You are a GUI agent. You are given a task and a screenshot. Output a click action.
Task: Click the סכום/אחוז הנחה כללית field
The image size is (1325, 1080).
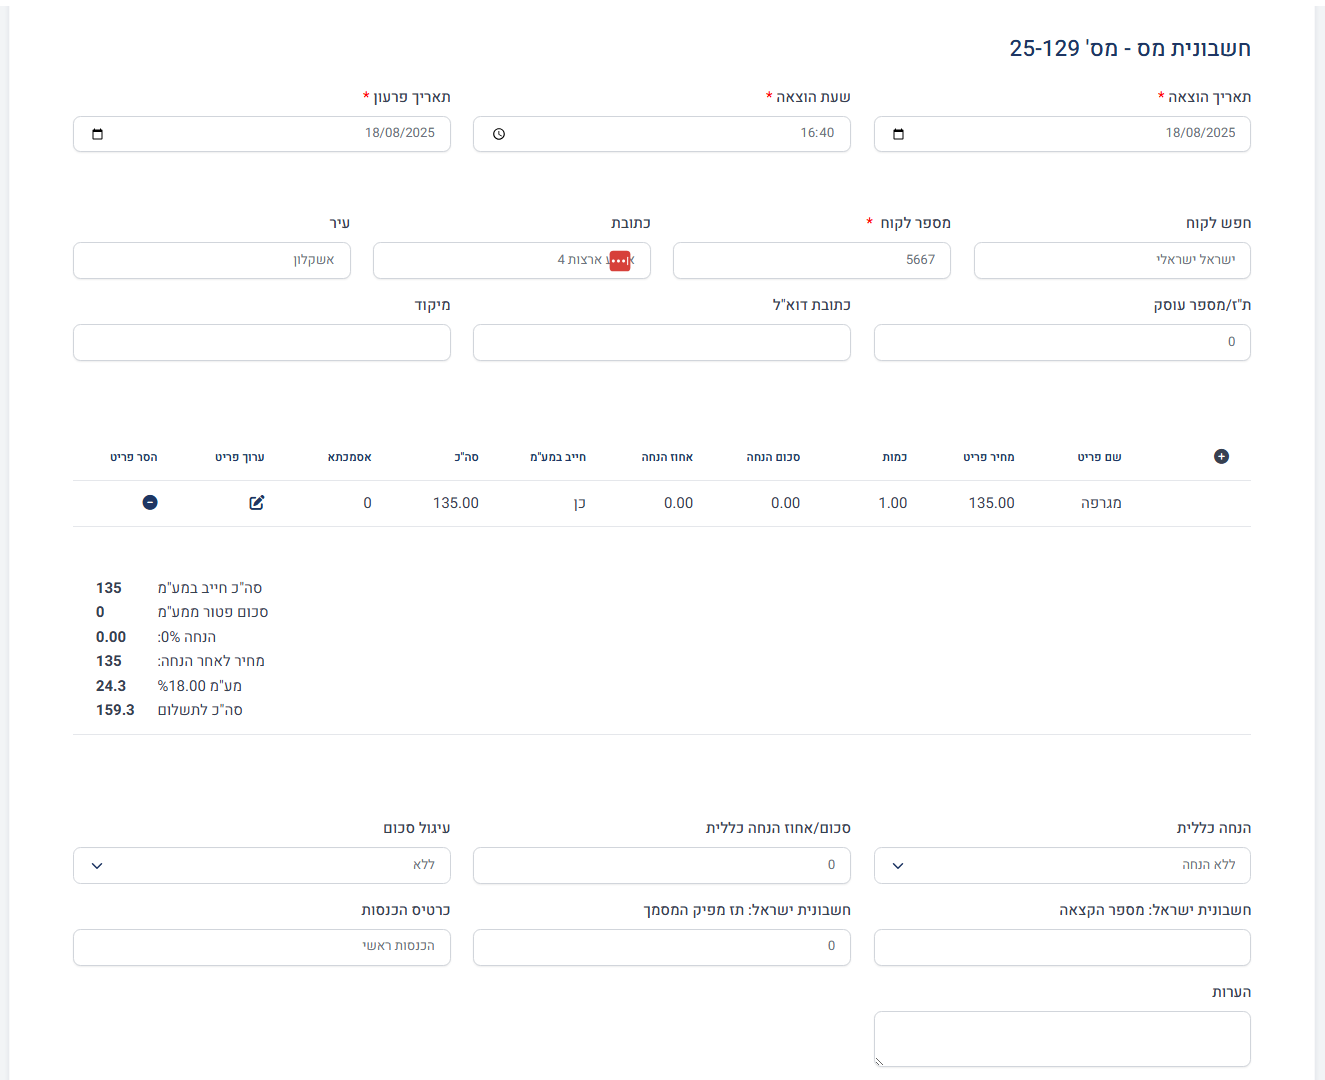tap(662, 865)
